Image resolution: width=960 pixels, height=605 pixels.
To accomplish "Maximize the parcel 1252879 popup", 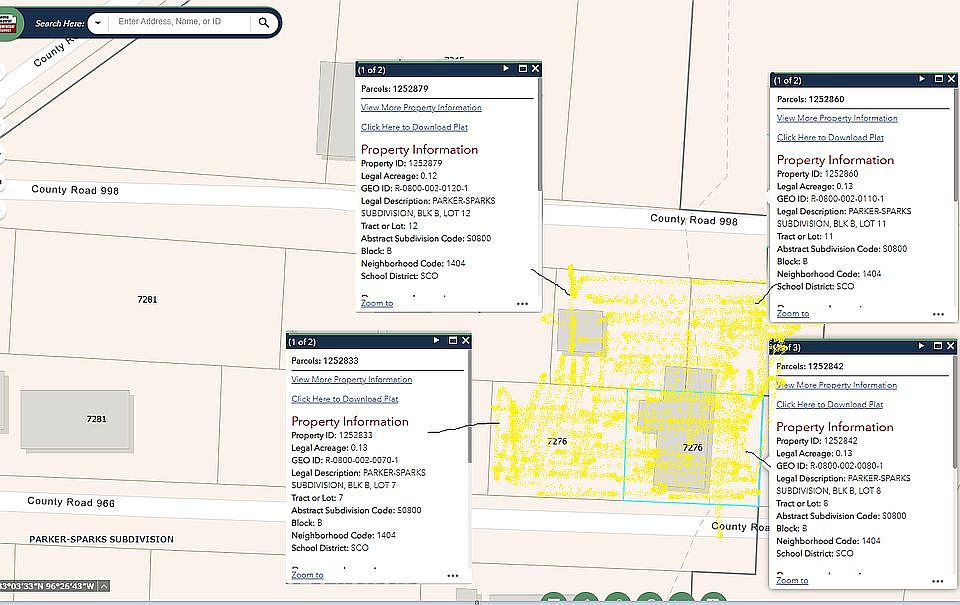I will coord(522,69).
